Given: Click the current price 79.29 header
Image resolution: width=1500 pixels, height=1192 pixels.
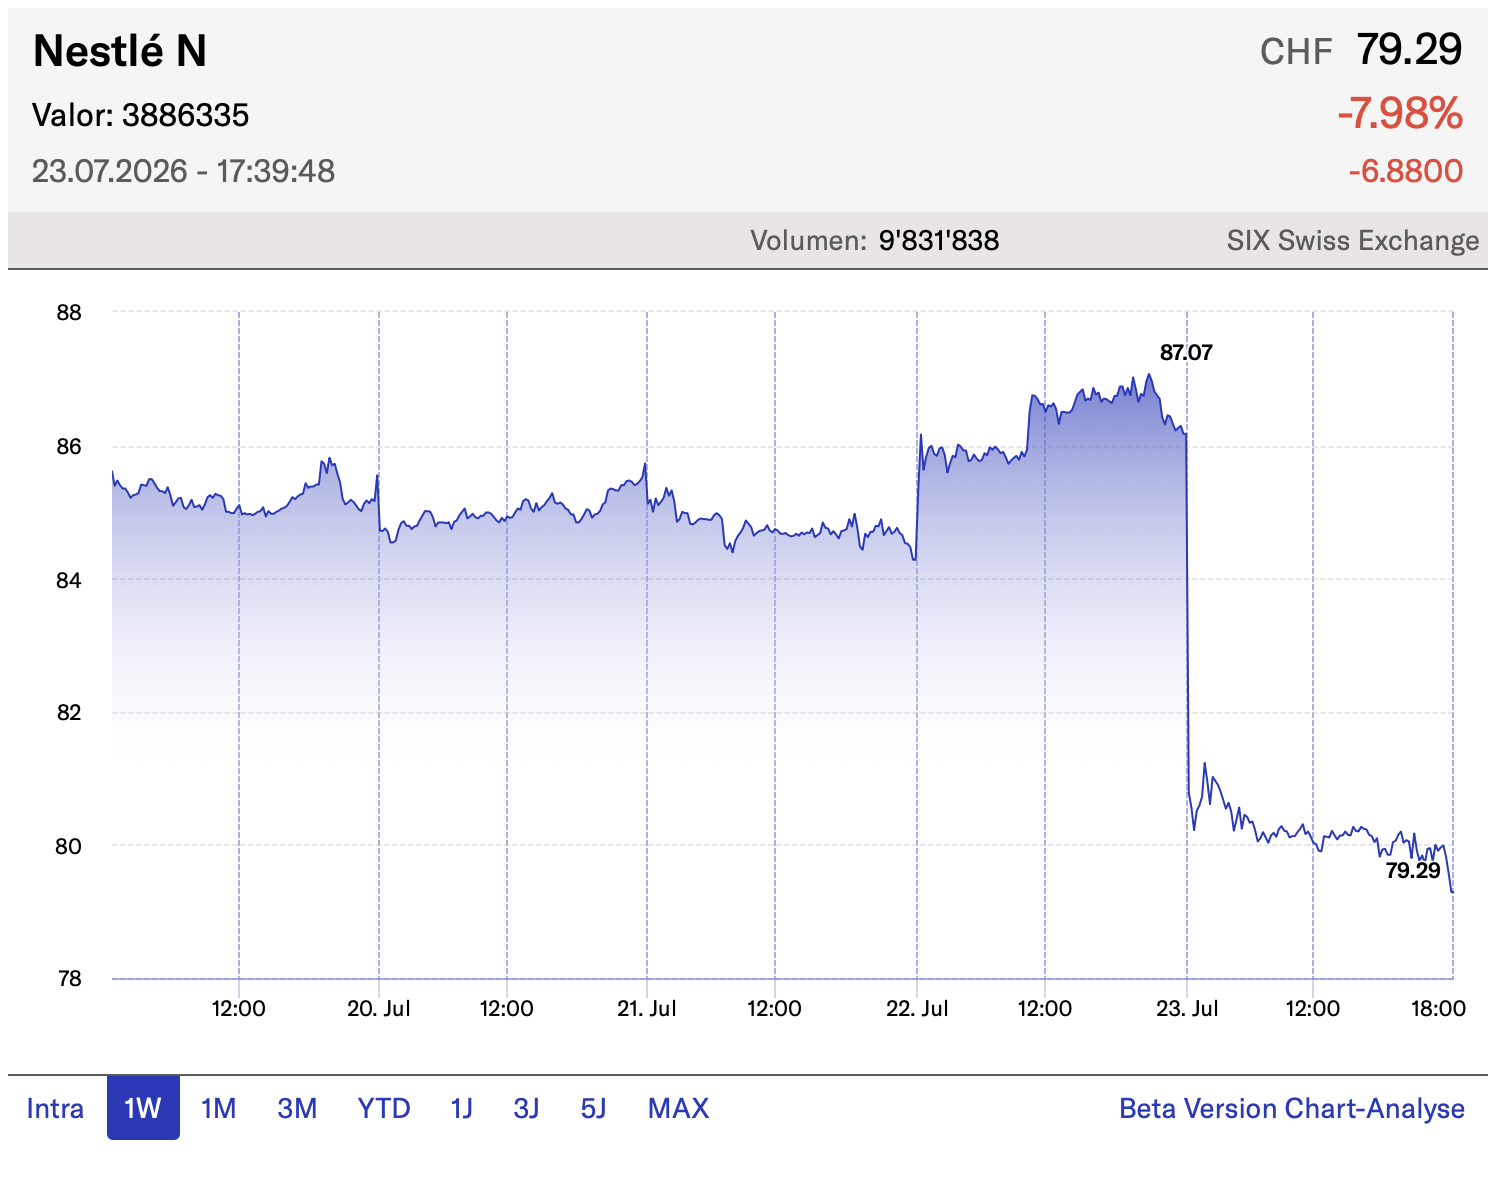Looking at the screenshot, I should tap(1409, 50).
